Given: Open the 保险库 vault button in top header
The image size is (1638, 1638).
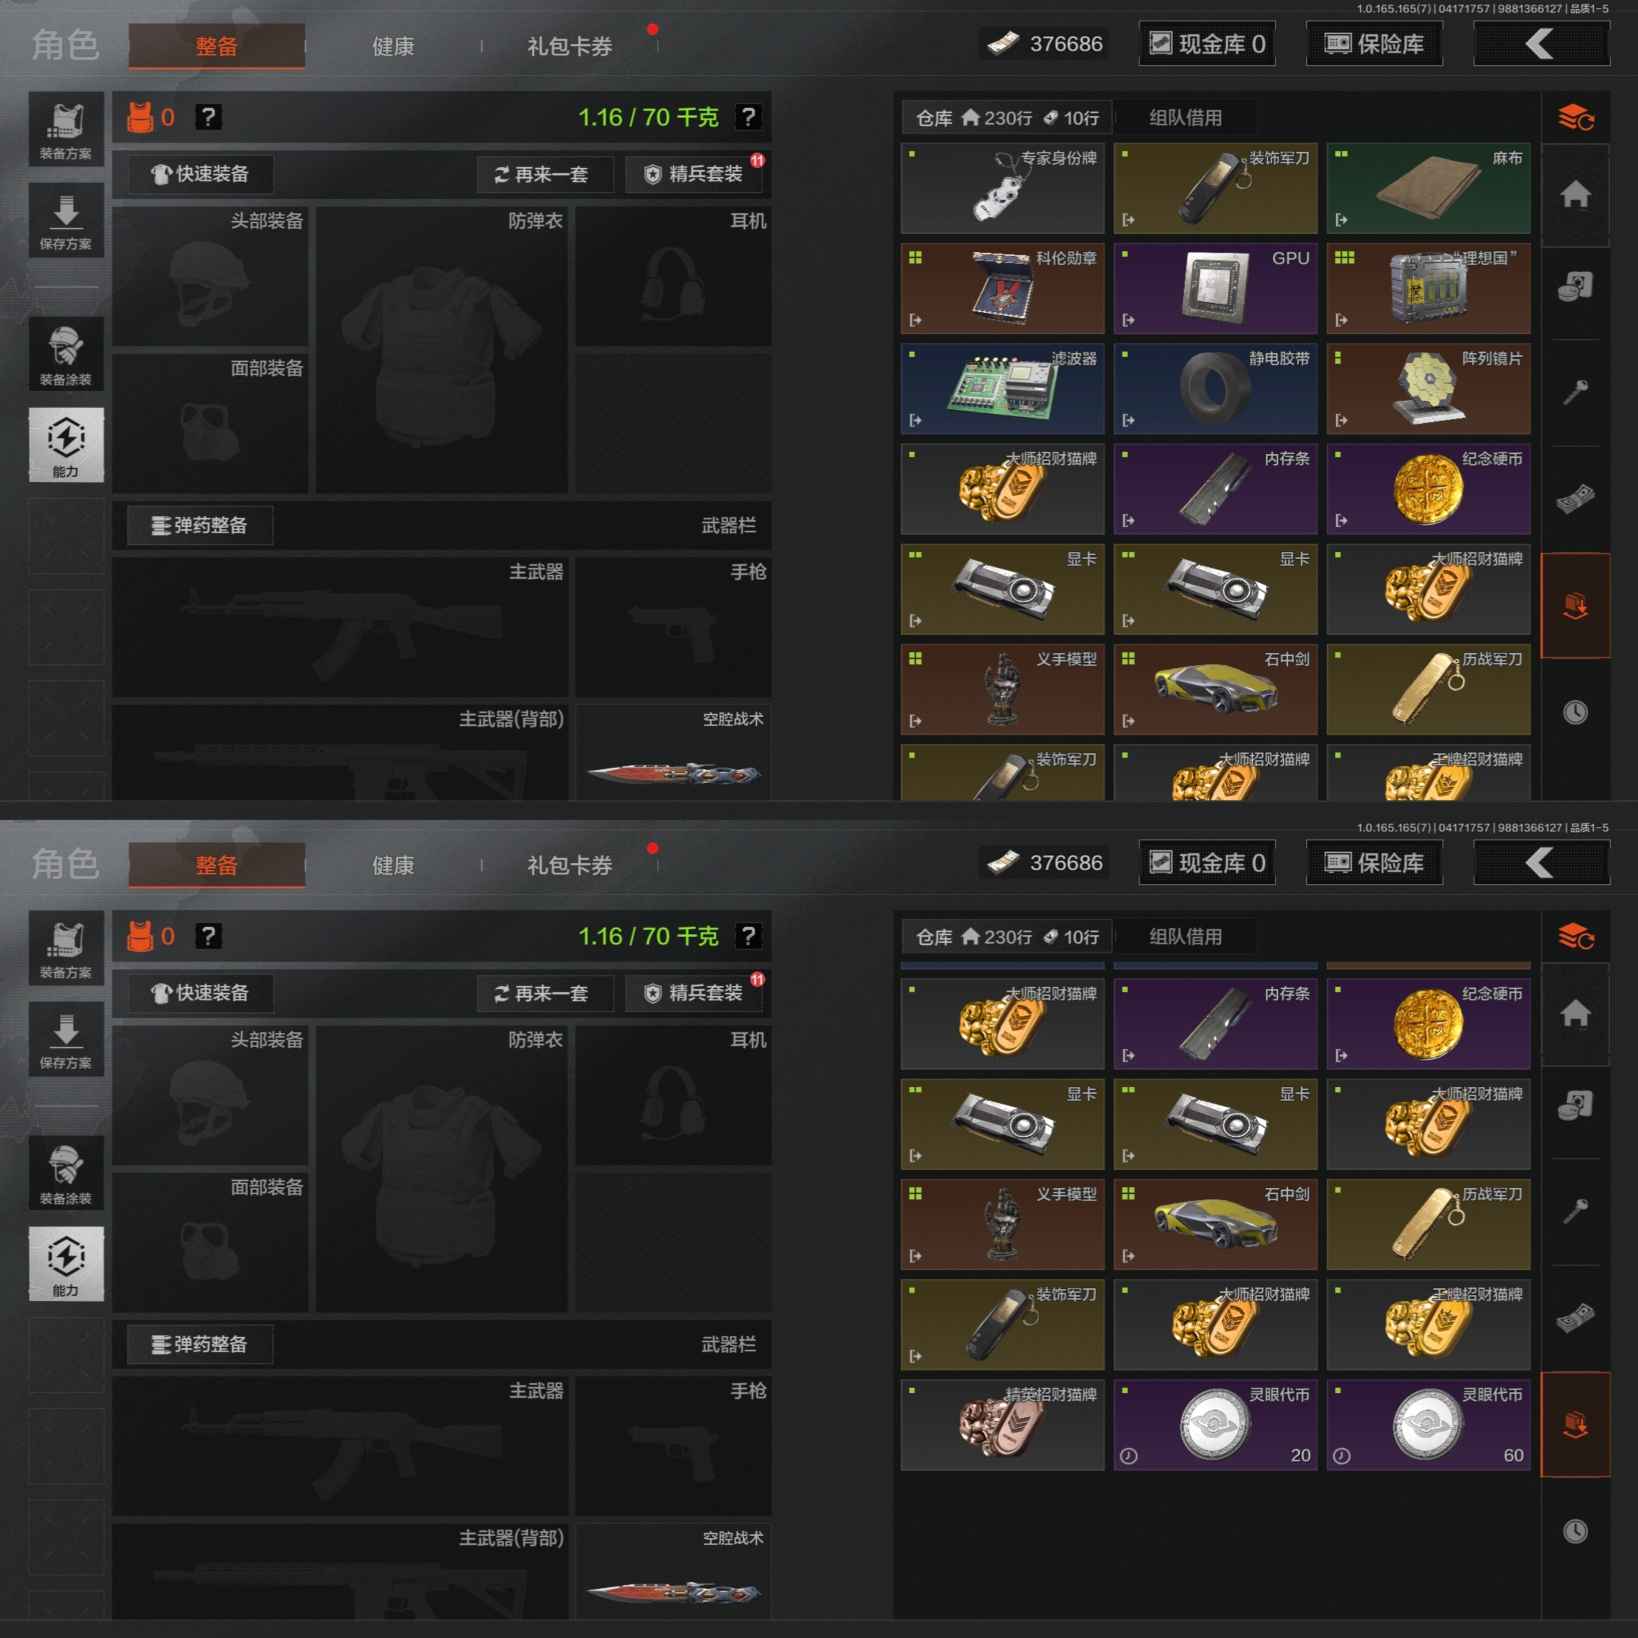Looking at the screenshot, I should [1374, 44].
